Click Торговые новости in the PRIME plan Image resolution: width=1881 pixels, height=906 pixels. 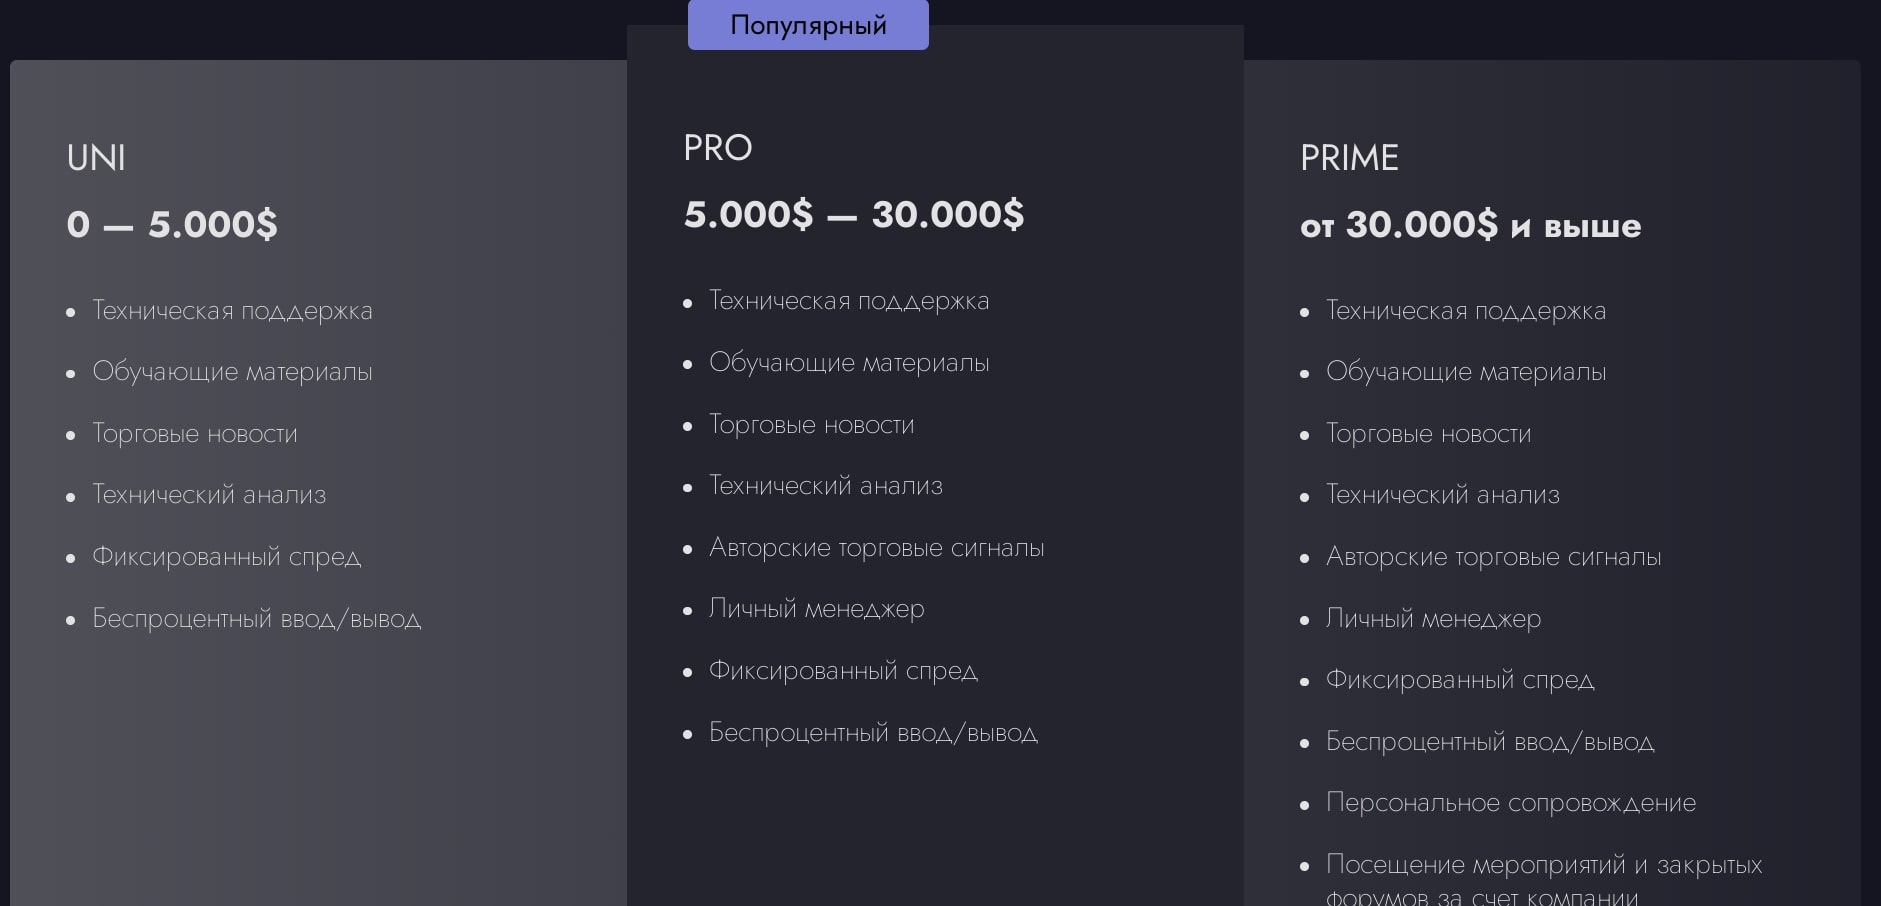click(x=1429, y=434)
